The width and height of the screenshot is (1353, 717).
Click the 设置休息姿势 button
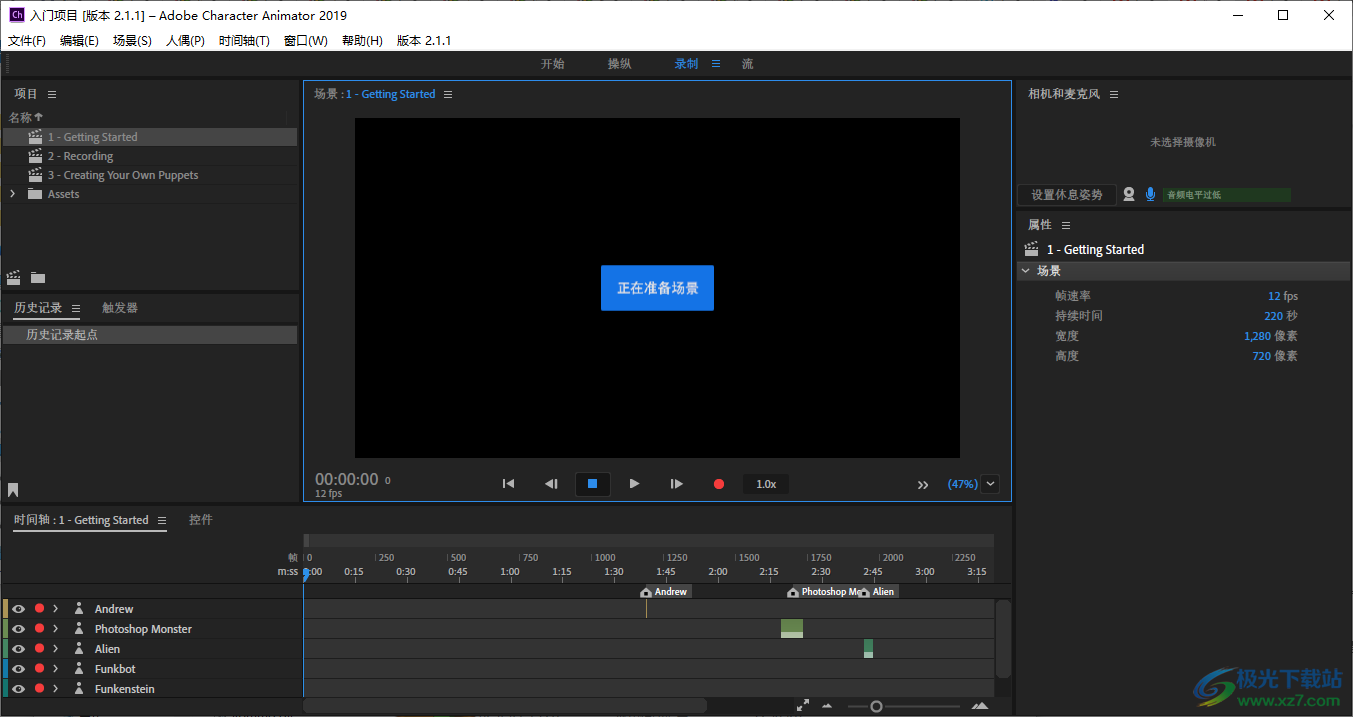tap(1067, 195)
